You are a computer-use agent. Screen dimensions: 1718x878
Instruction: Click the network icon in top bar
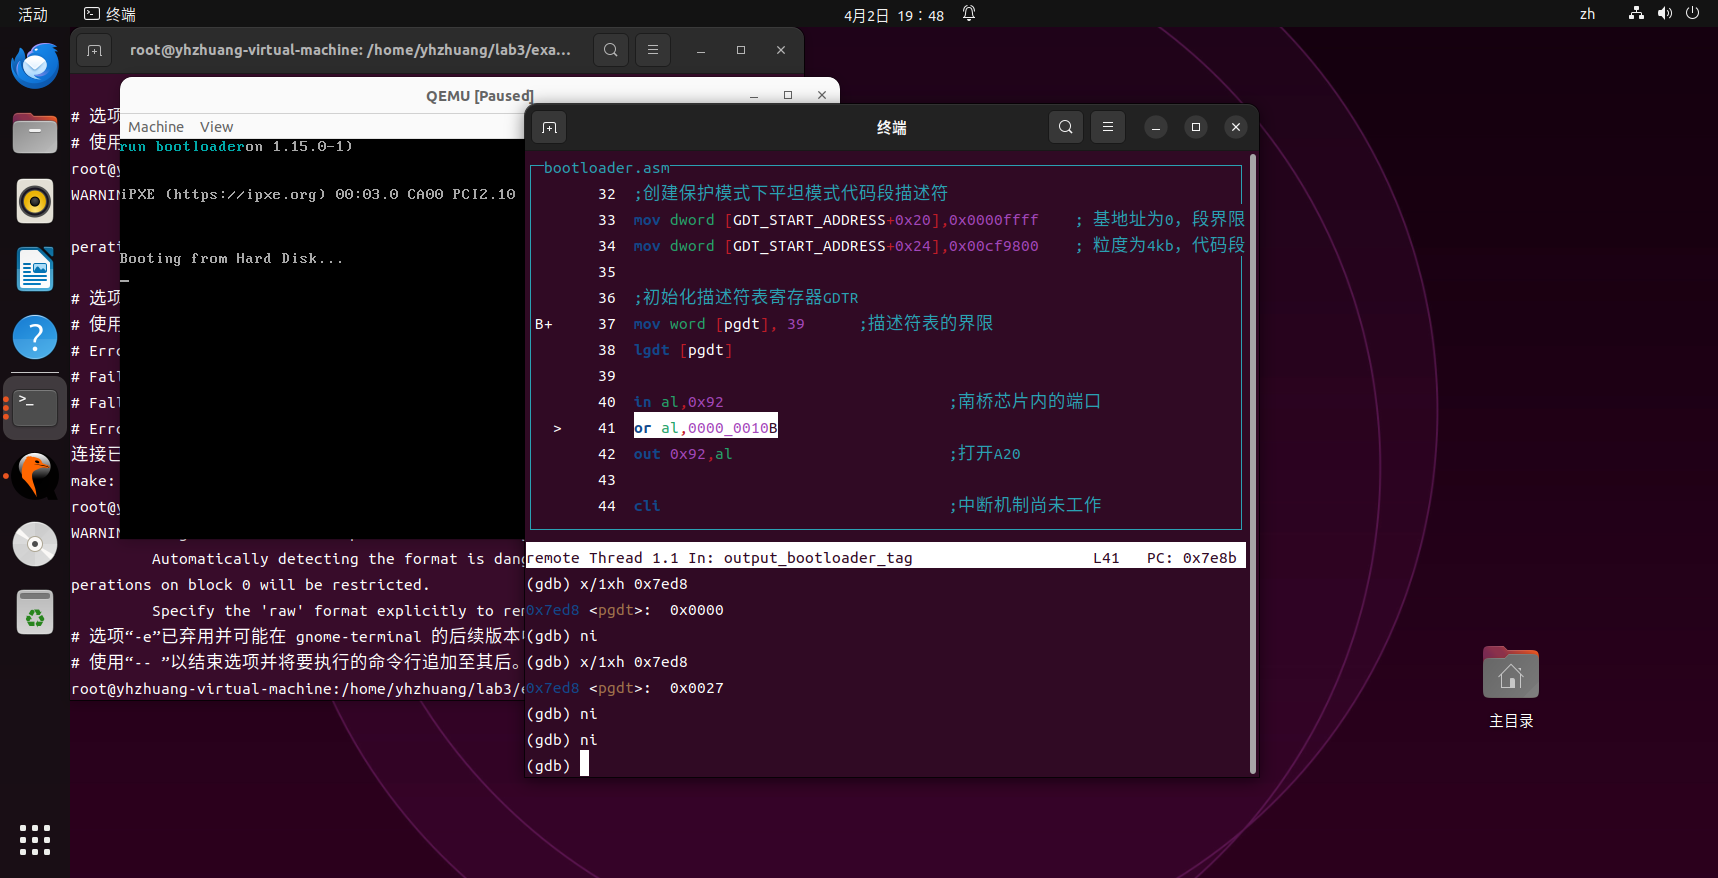(1636, 14)
